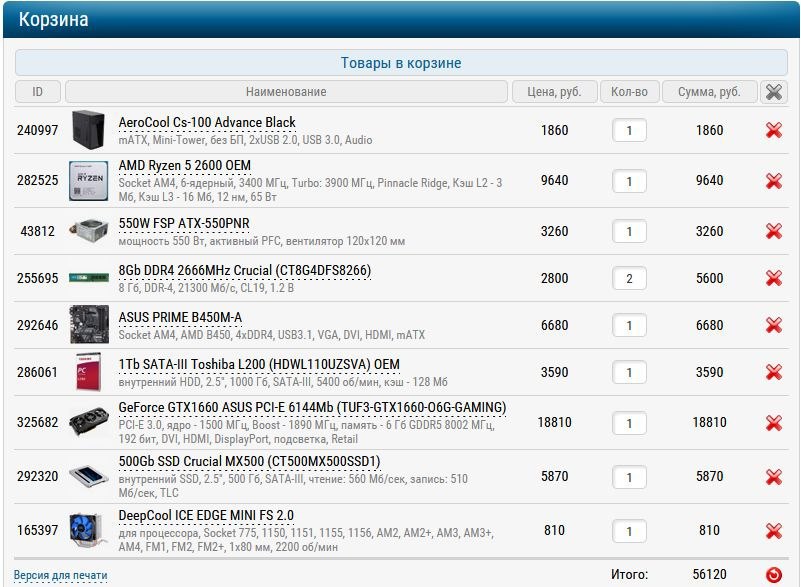
Task: Click the Итого: label
Action: pos(629,575)
